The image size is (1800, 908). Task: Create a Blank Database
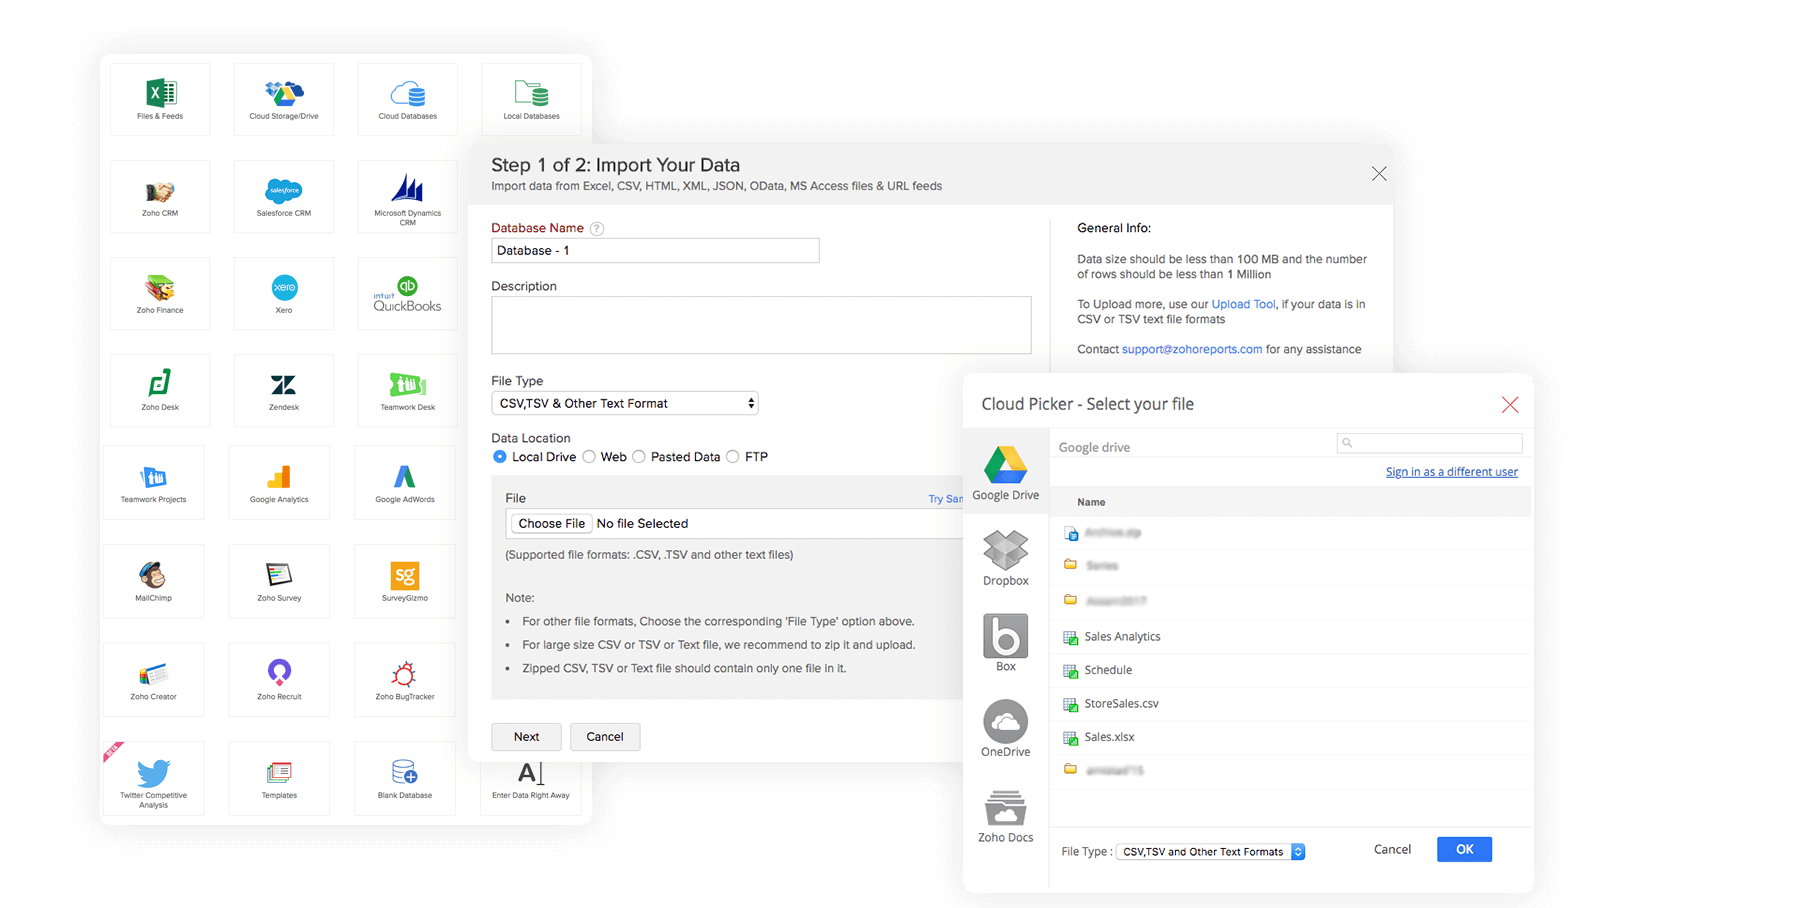[x=405, y=778]
